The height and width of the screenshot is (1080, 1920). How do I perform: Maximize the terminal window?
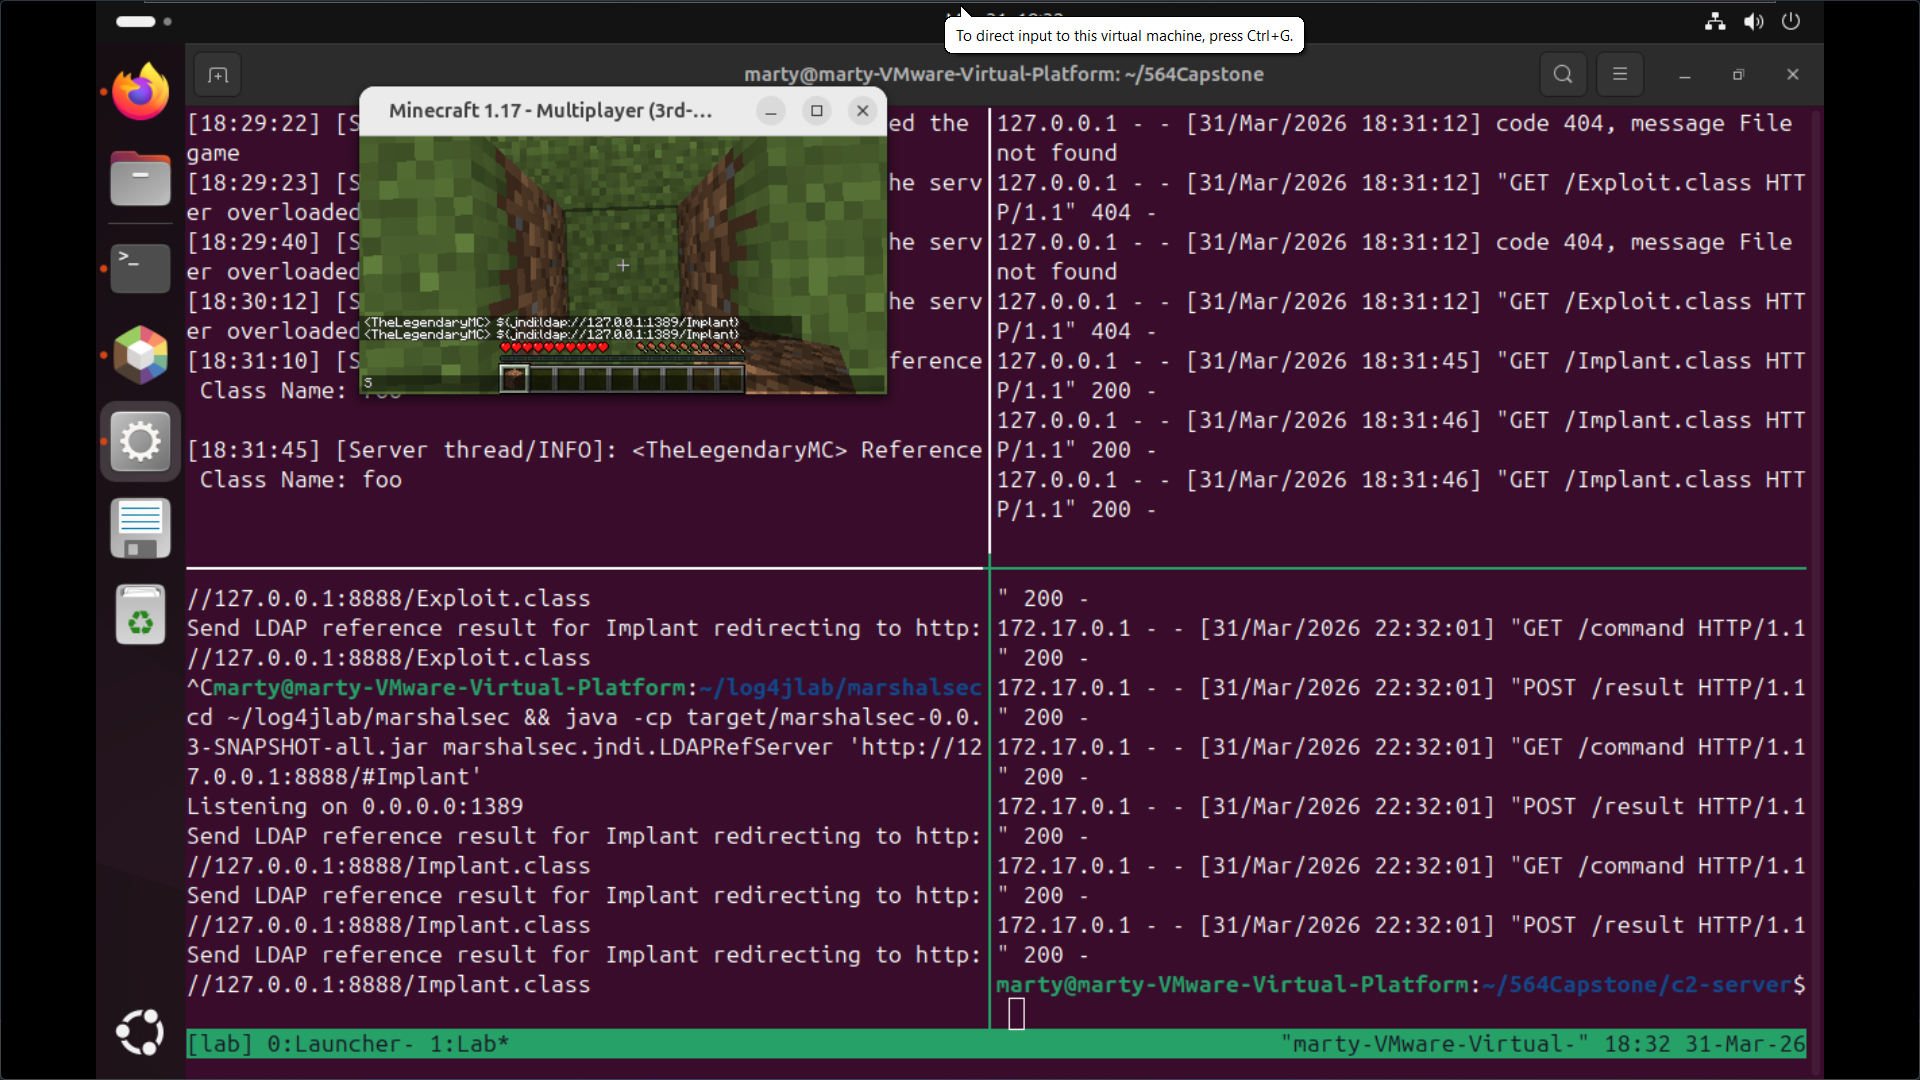(x=1739, y=75)
